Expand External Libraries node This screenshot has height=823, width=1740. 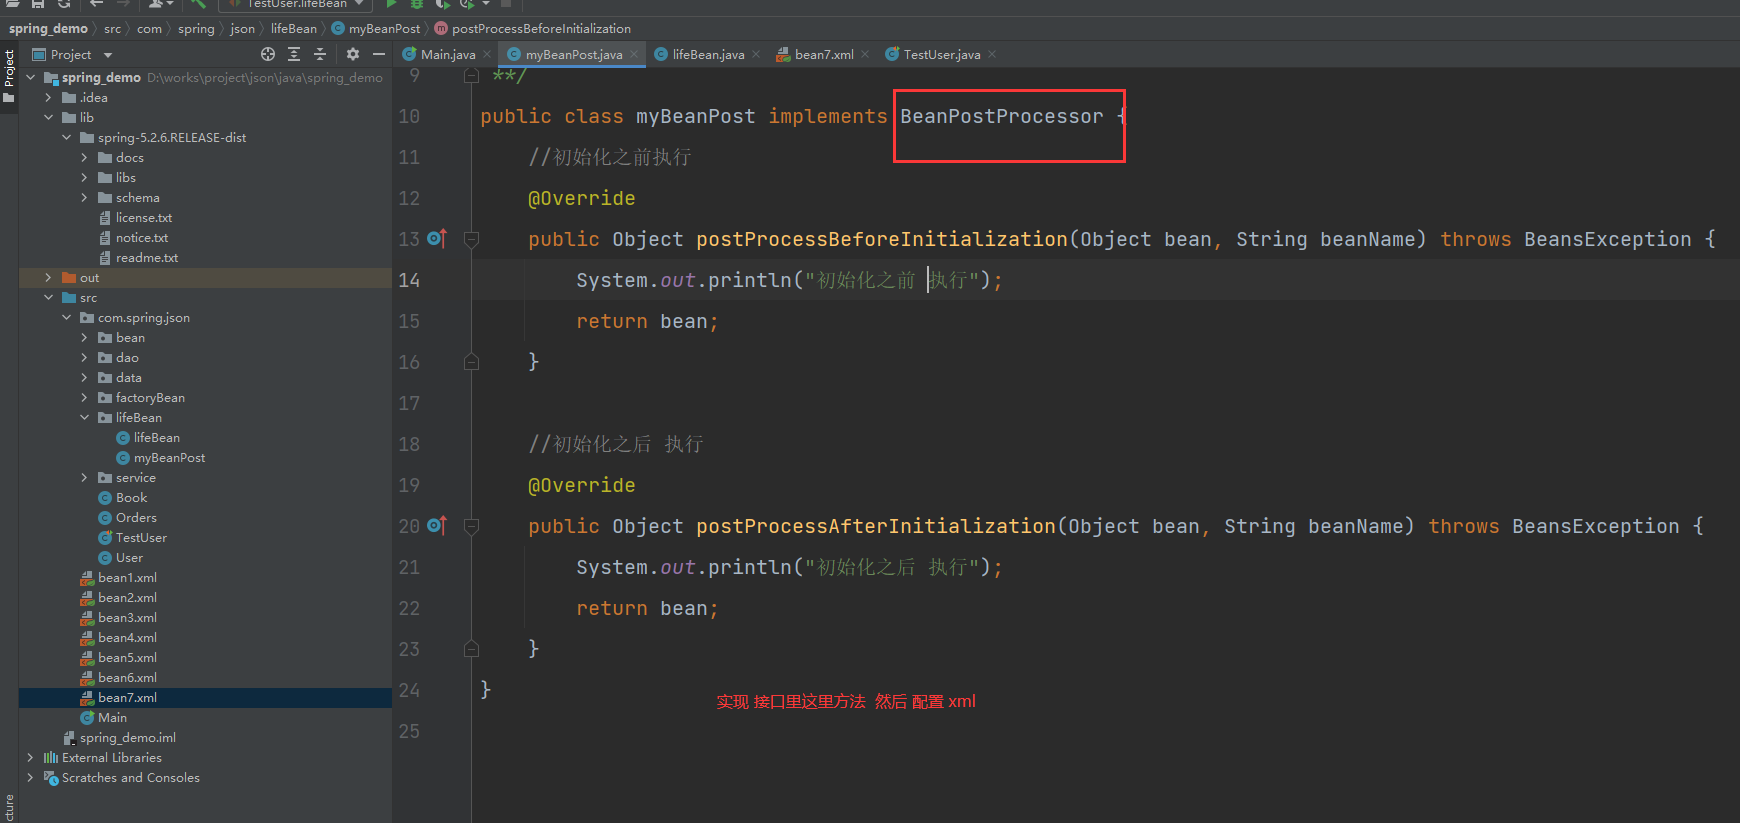(30, 757)
